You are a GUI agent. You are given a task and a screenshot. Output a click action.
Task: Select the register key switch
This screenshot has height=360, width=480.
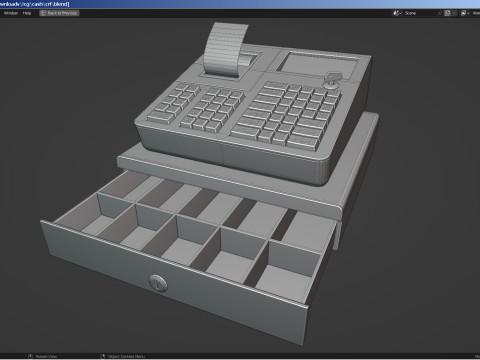tap(332, 80)
